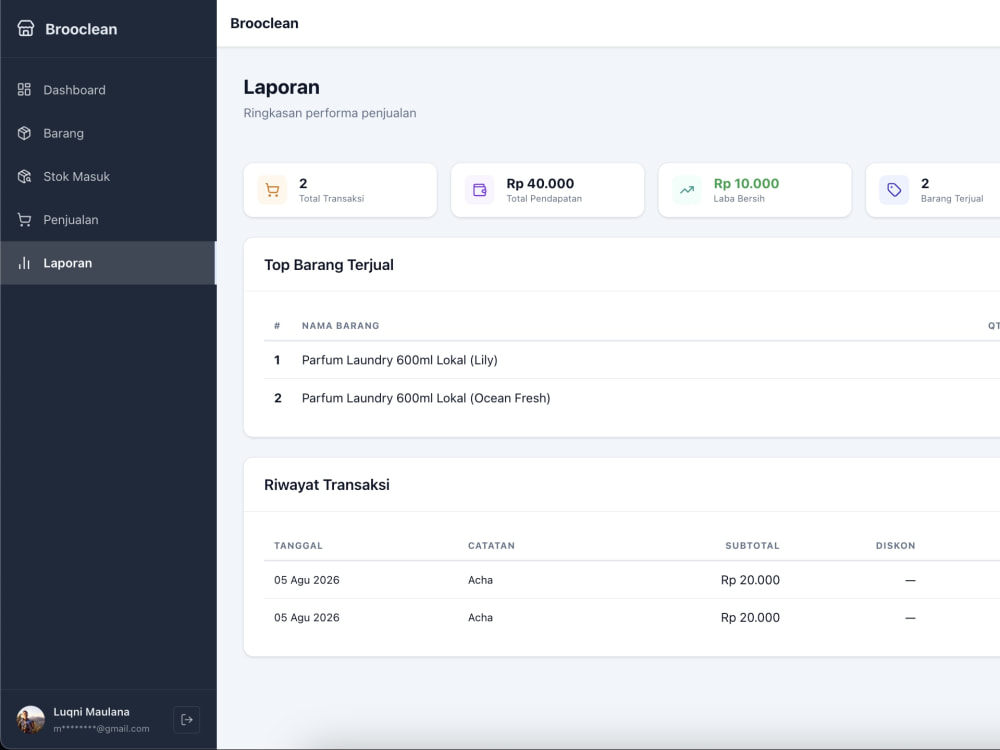The width and height of the screenshot is (1000, 750).
Task: Click the CATATAN column header
Action: [x=491, y=545]
